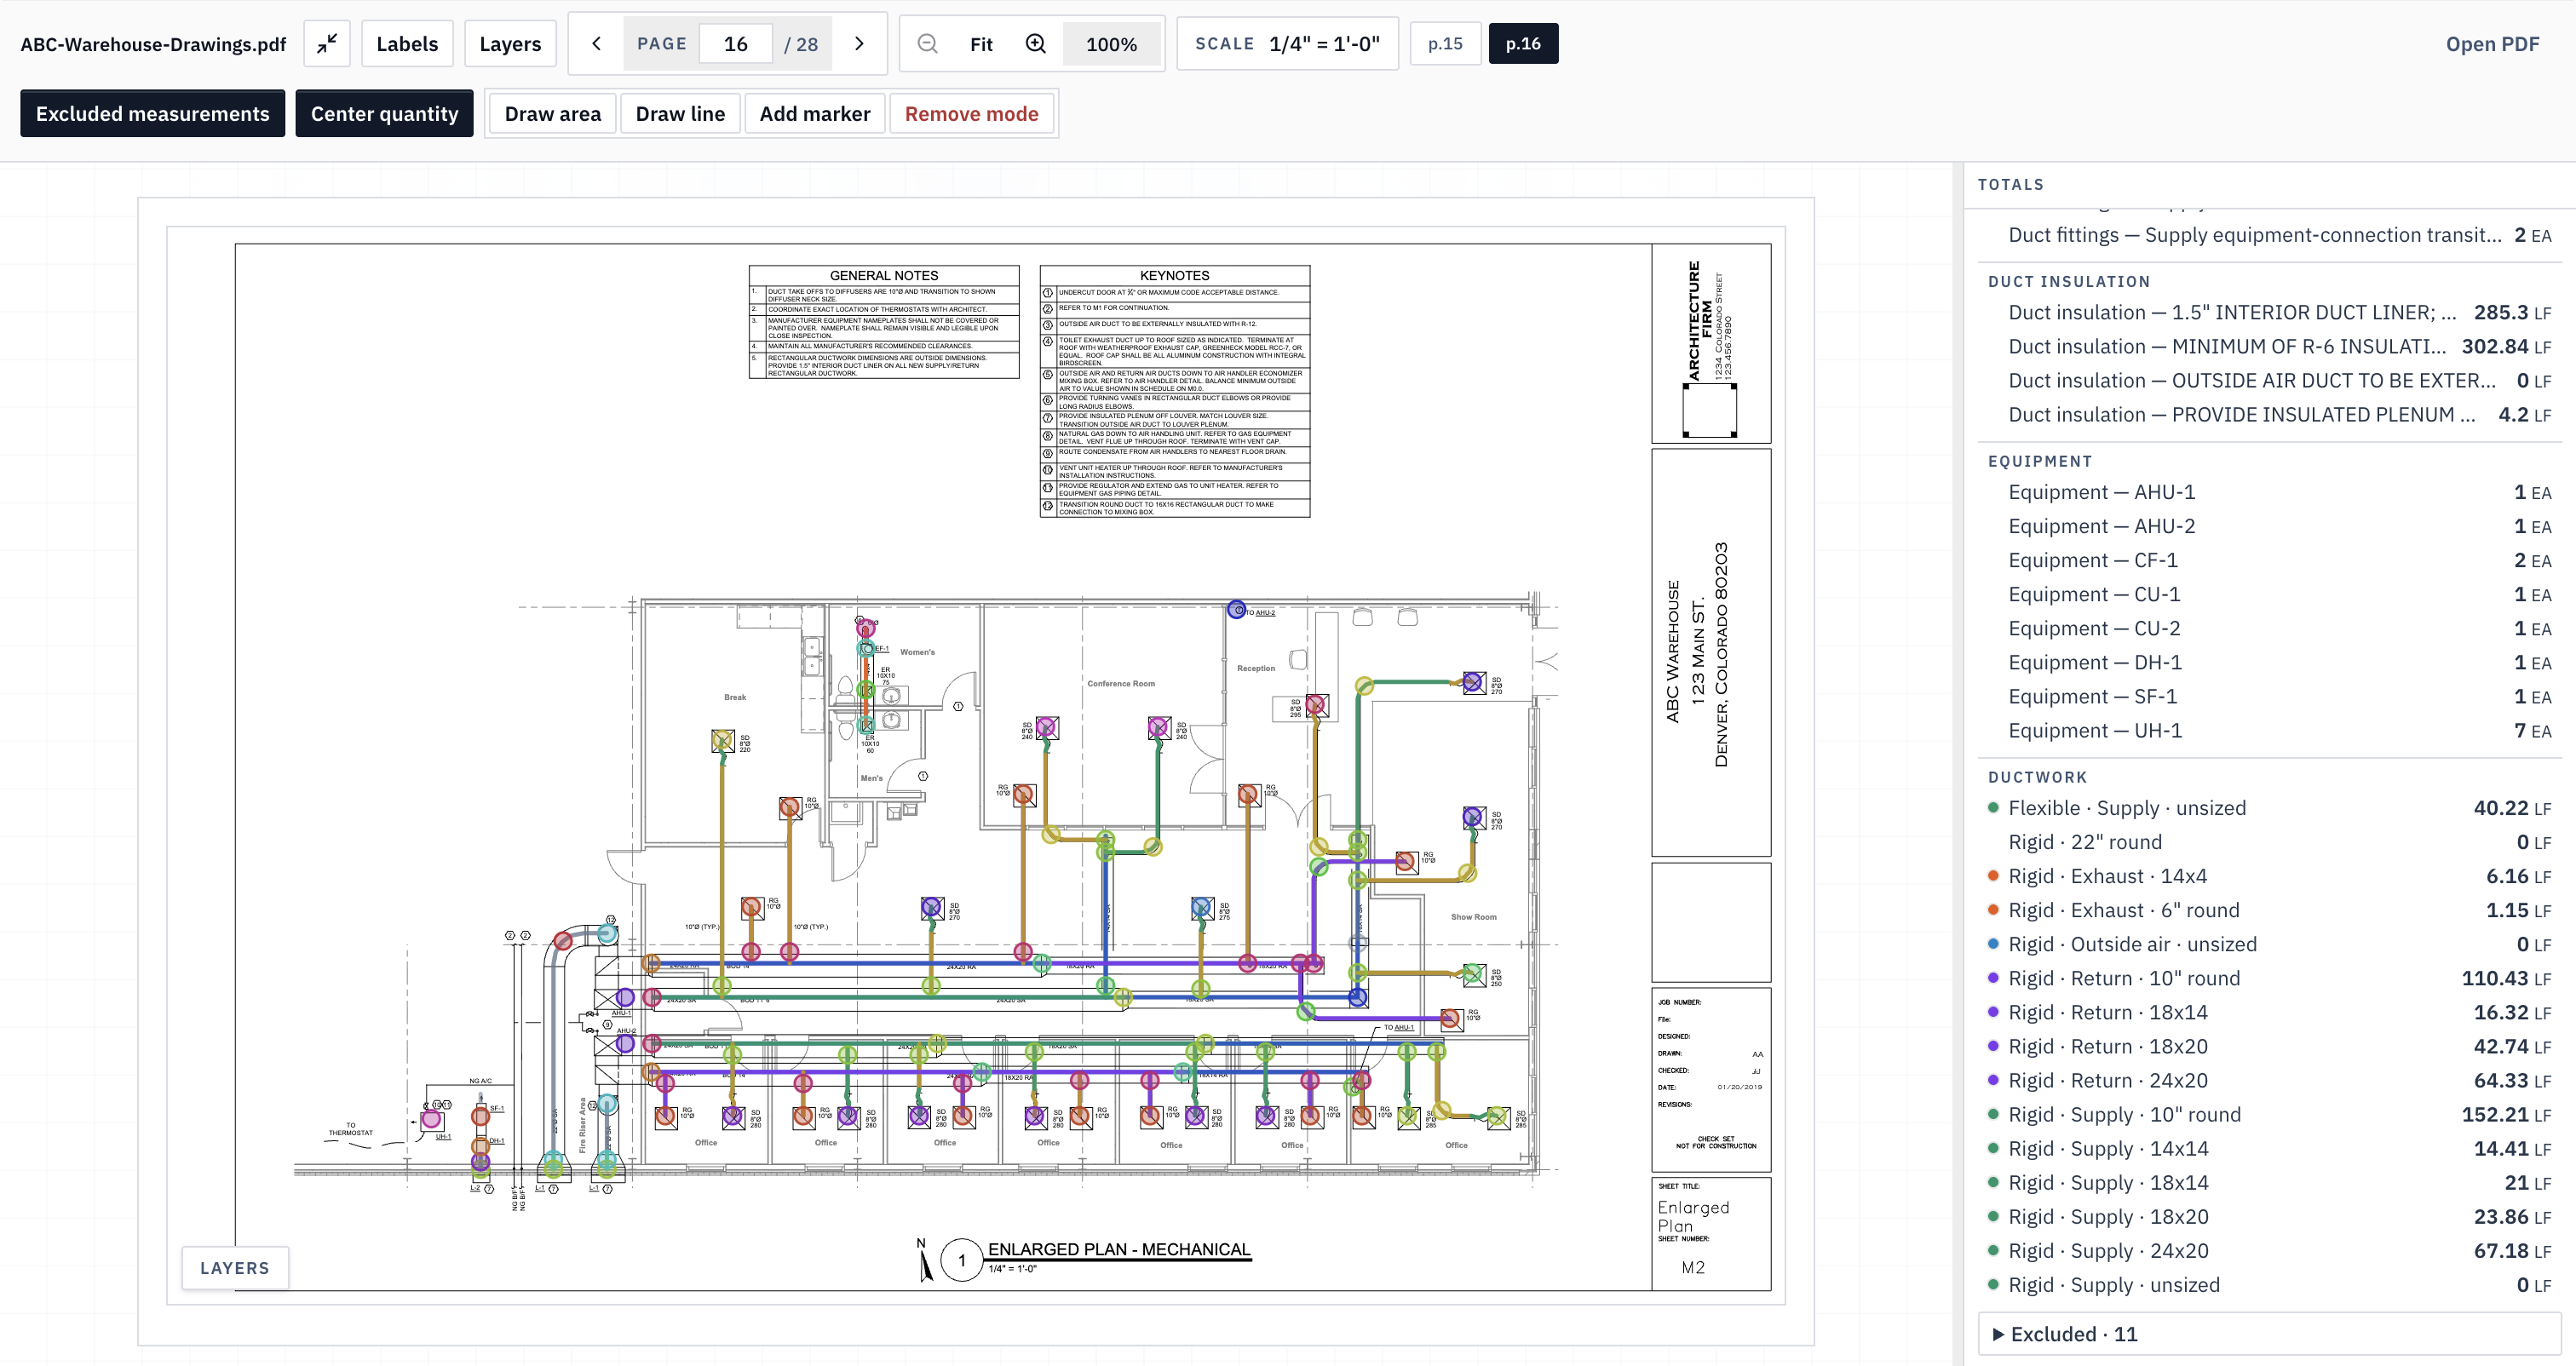Click the Rigid Outside air unsized blue dot

[1993, 944]
